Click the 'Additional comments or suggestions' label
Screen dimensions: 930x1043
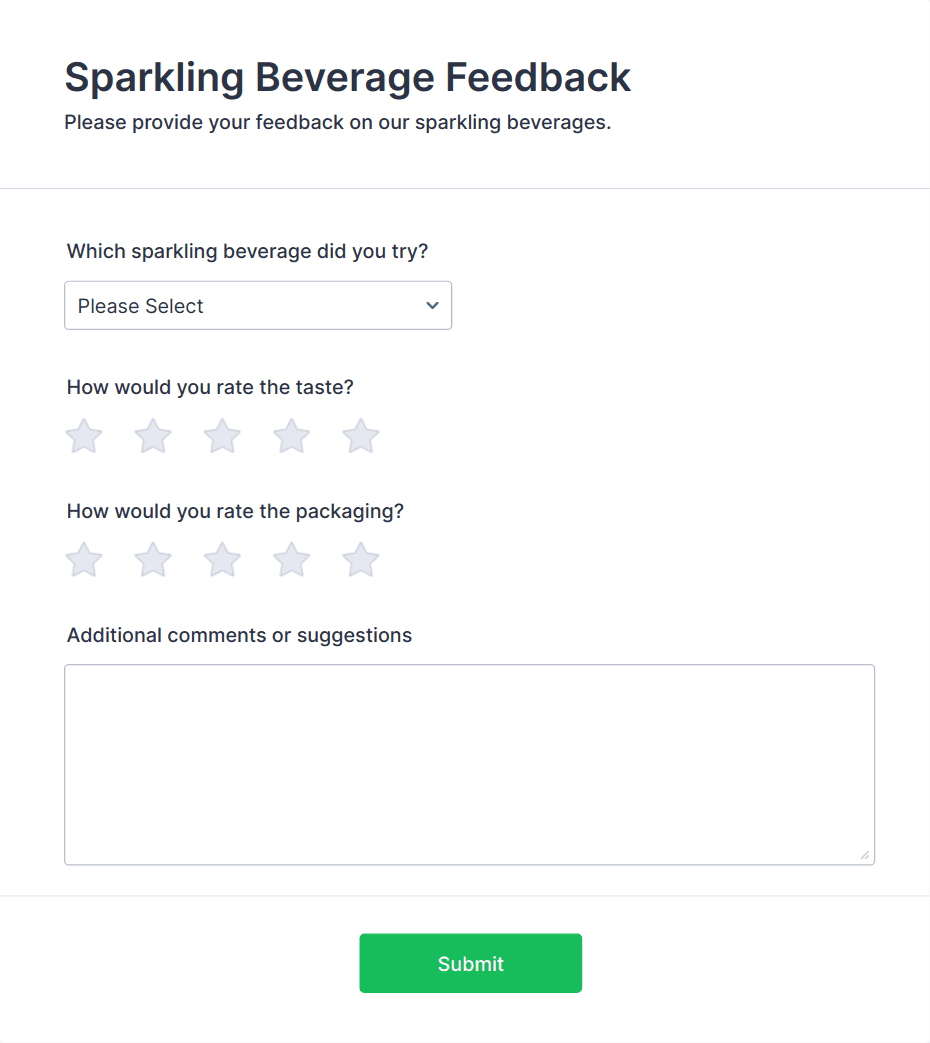(x=239, y=635)
